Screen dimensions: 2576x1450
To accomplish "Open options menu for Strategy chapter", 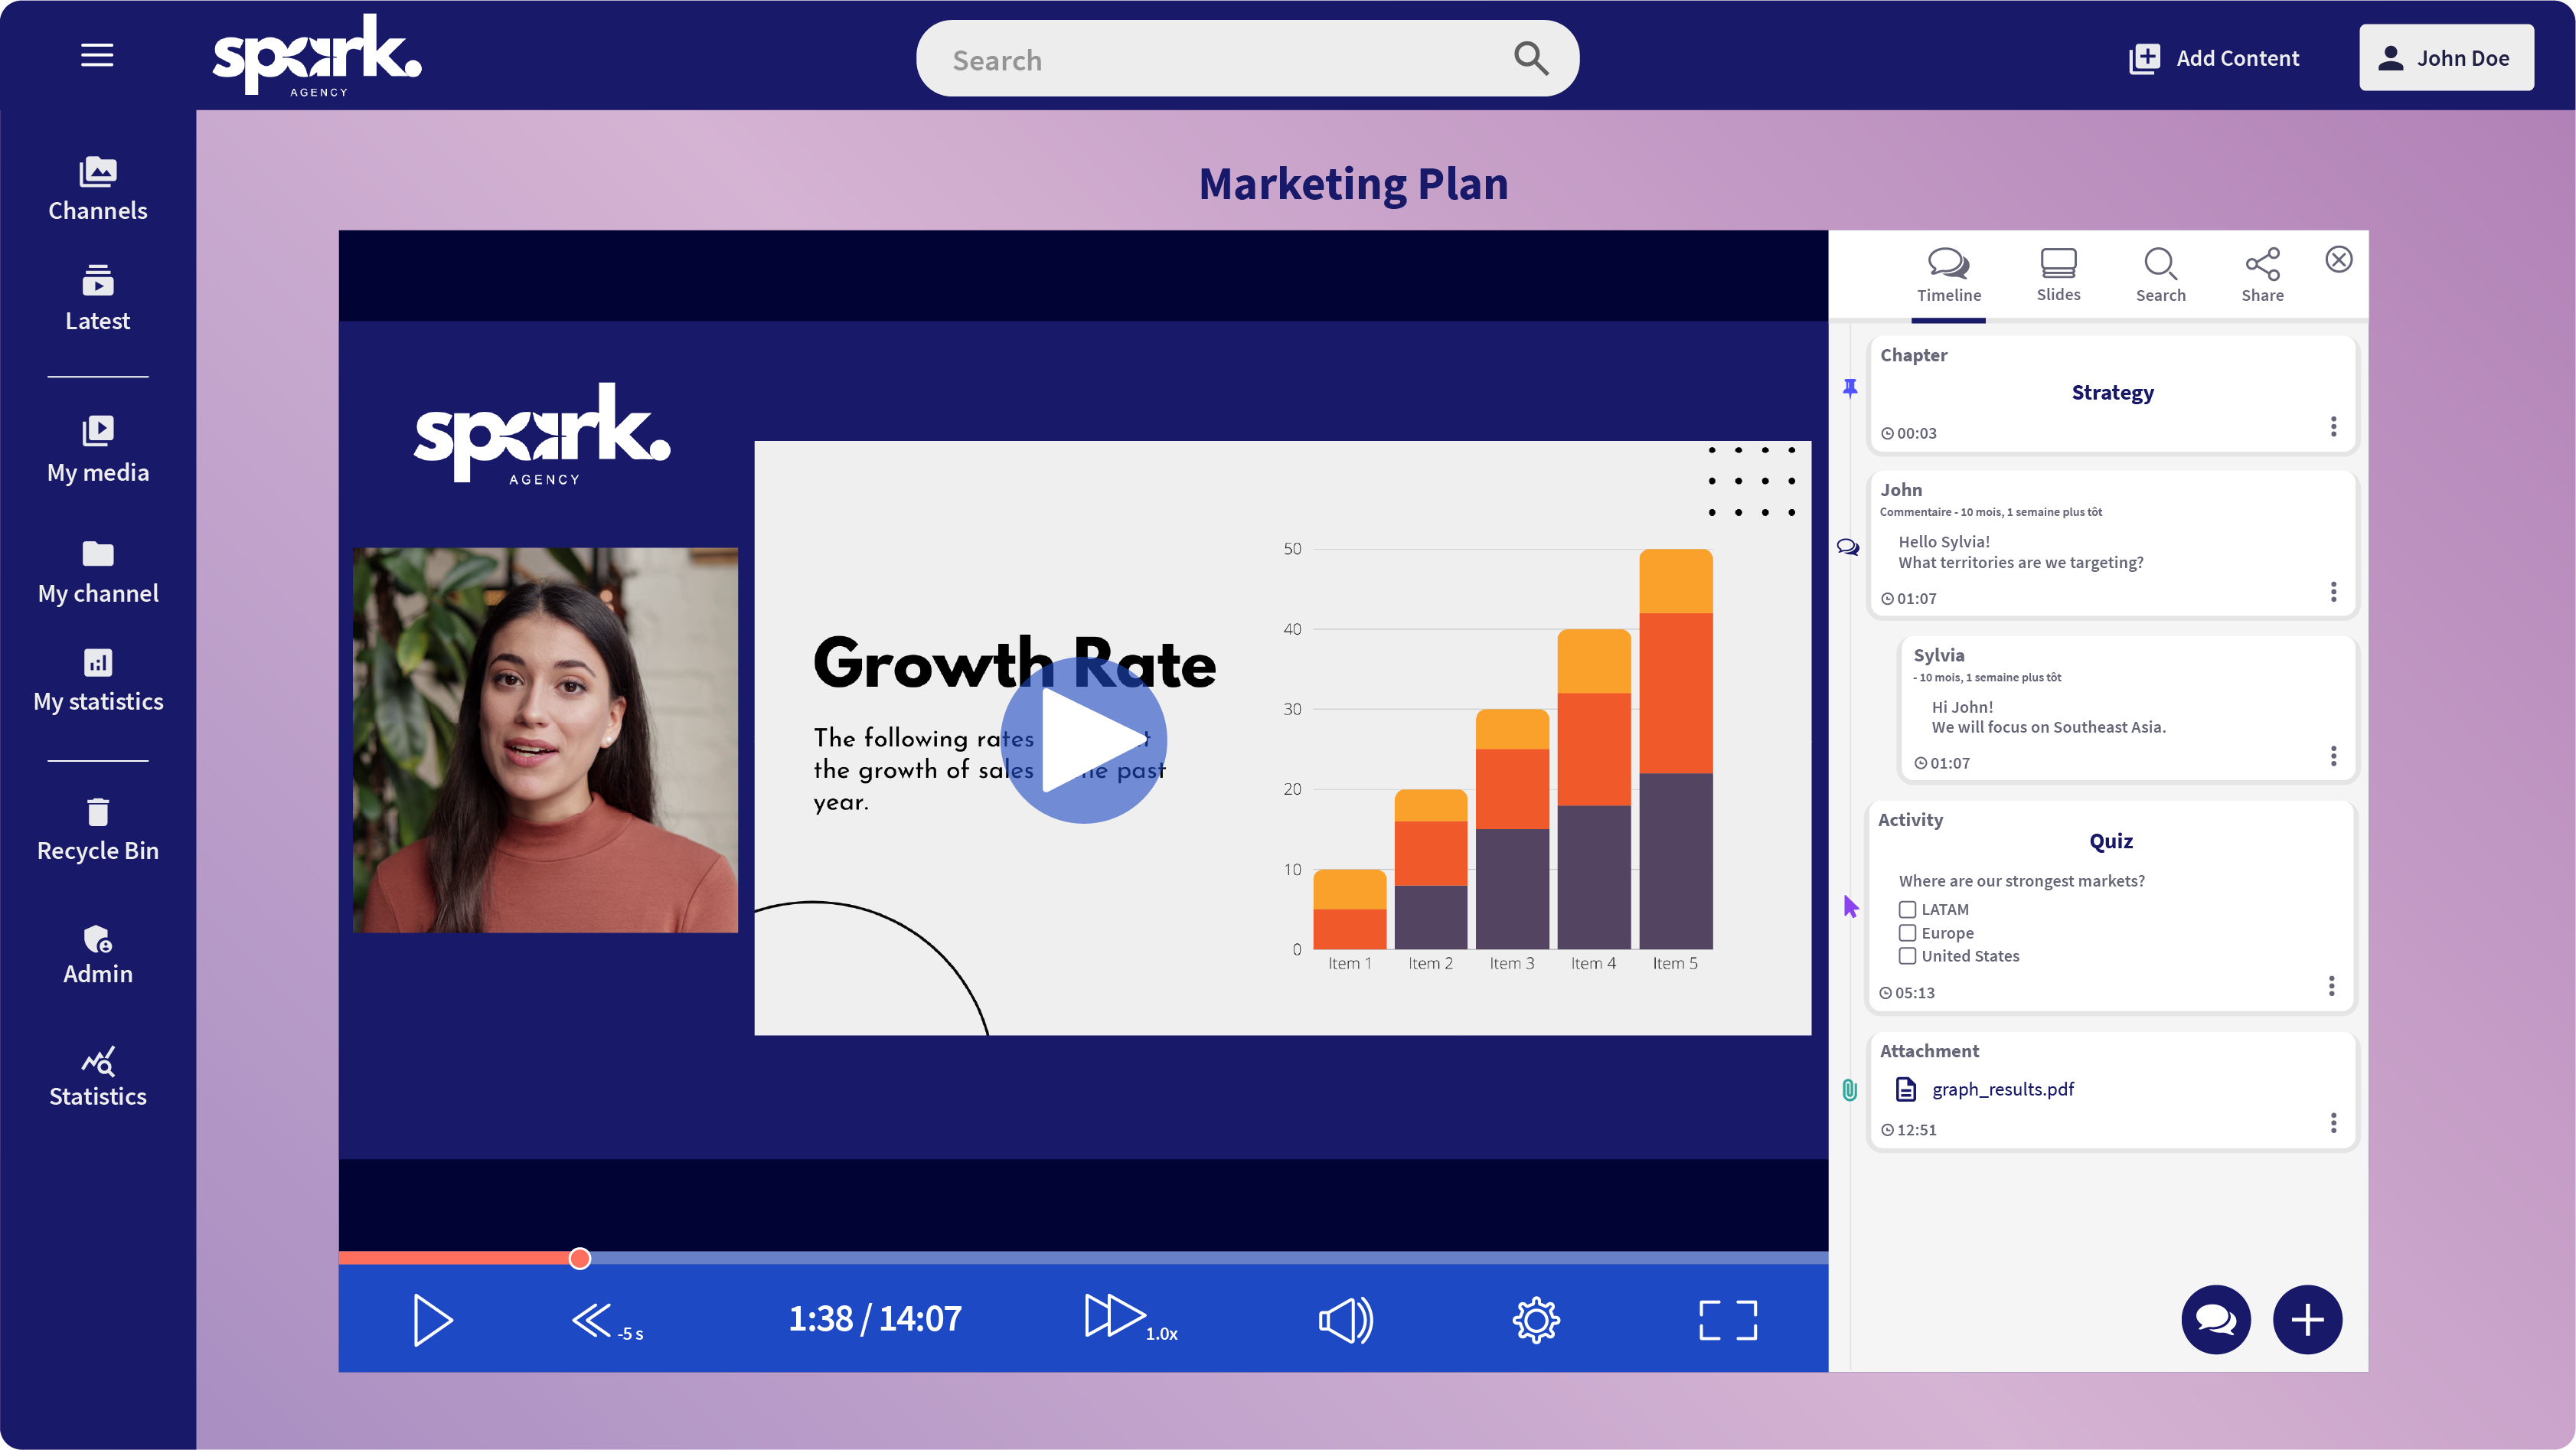I will tap(2333, 426).
